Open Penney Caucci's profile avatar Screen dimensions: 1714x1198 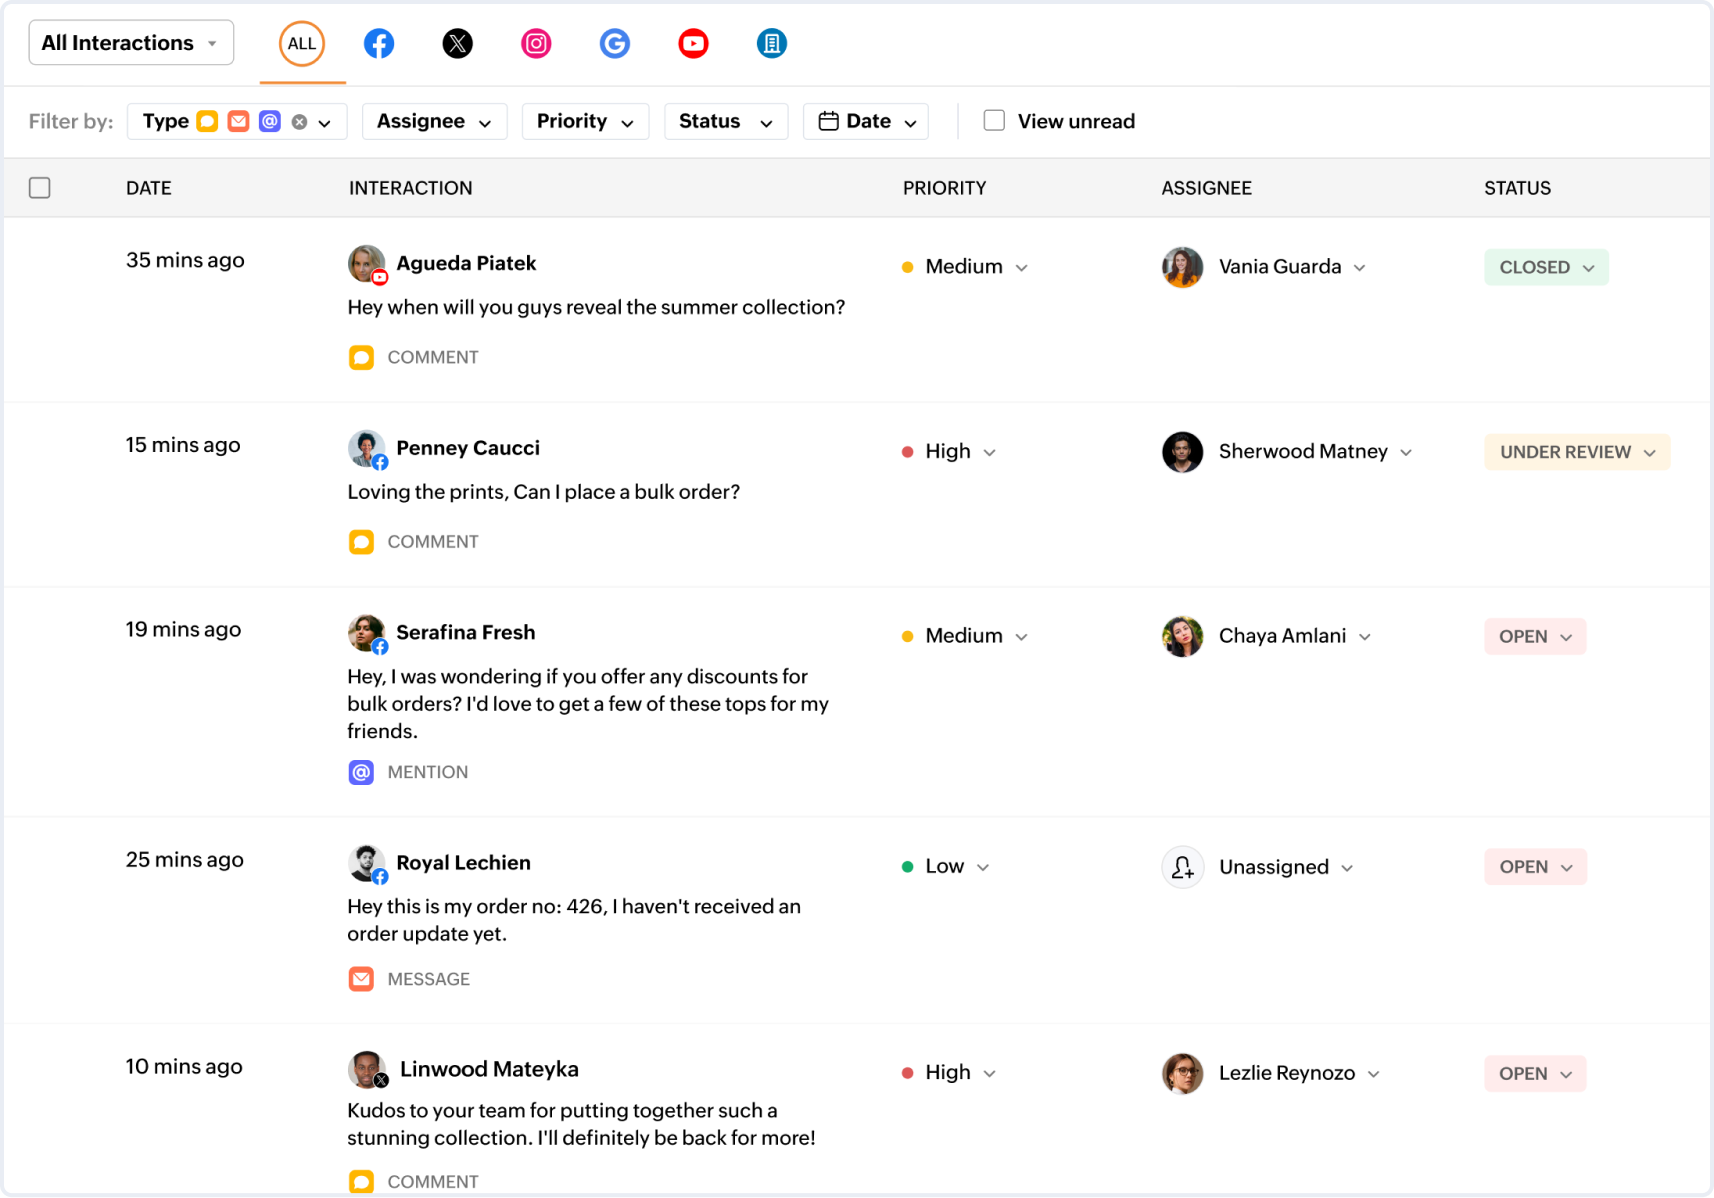coord(367,449)
